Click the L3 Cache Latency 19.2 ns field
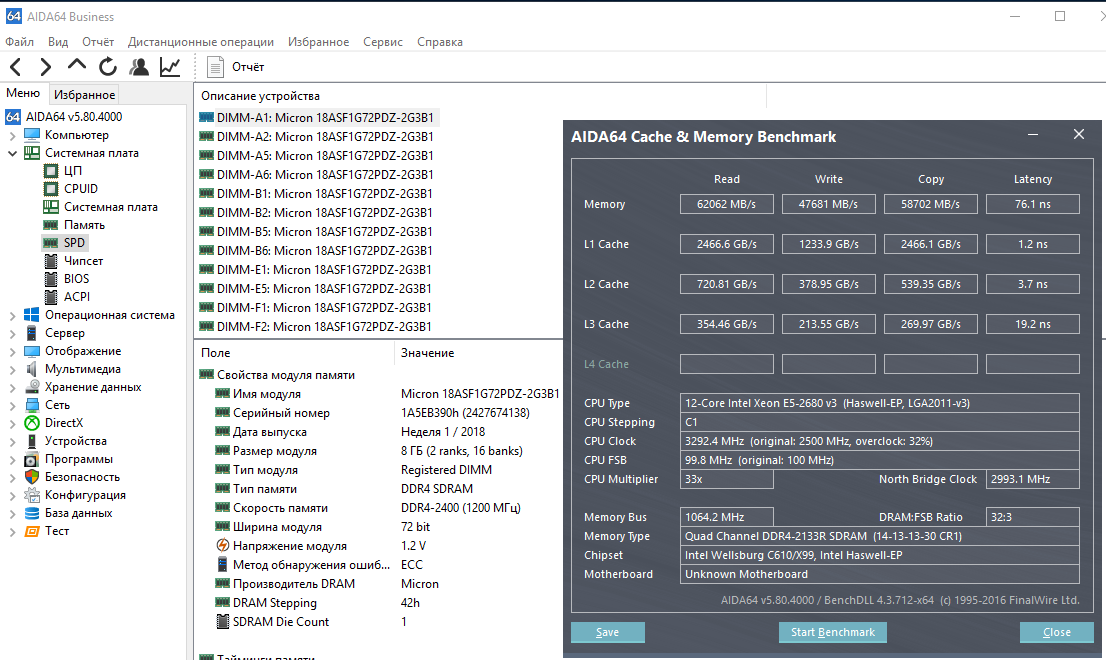 click(x=1033, y=324)
